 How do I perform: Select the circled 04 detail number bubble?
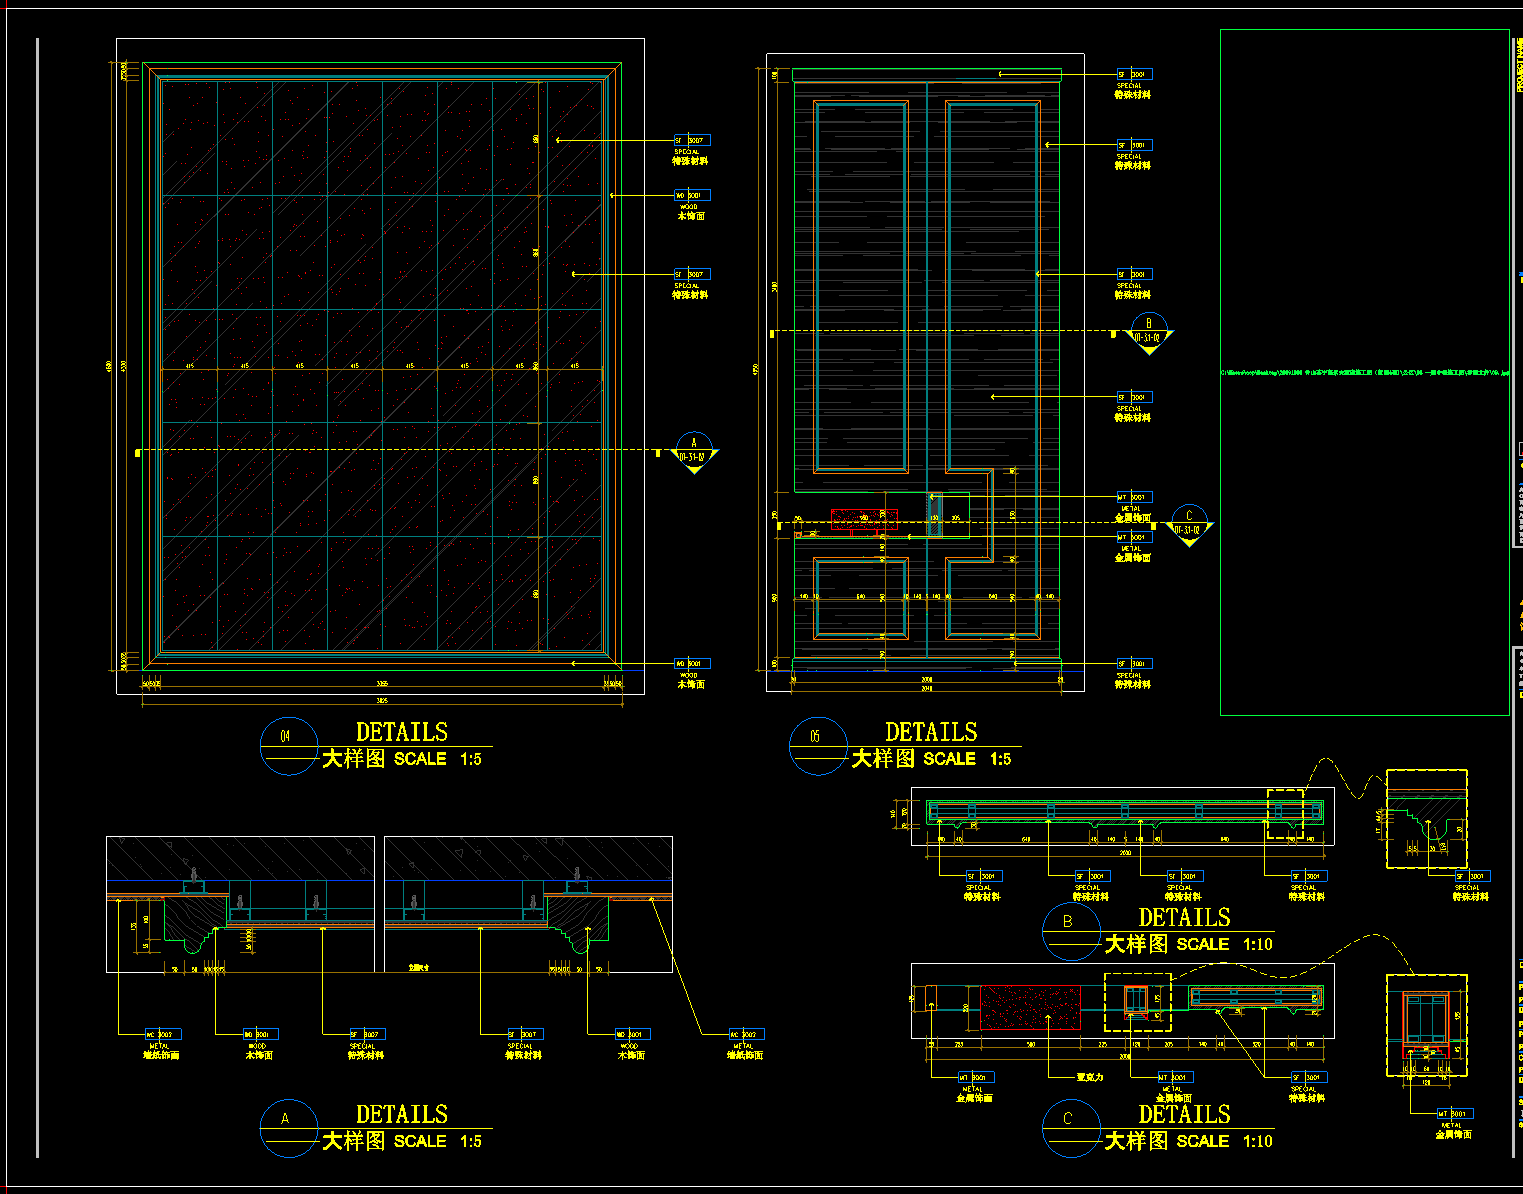coord(288,746)
